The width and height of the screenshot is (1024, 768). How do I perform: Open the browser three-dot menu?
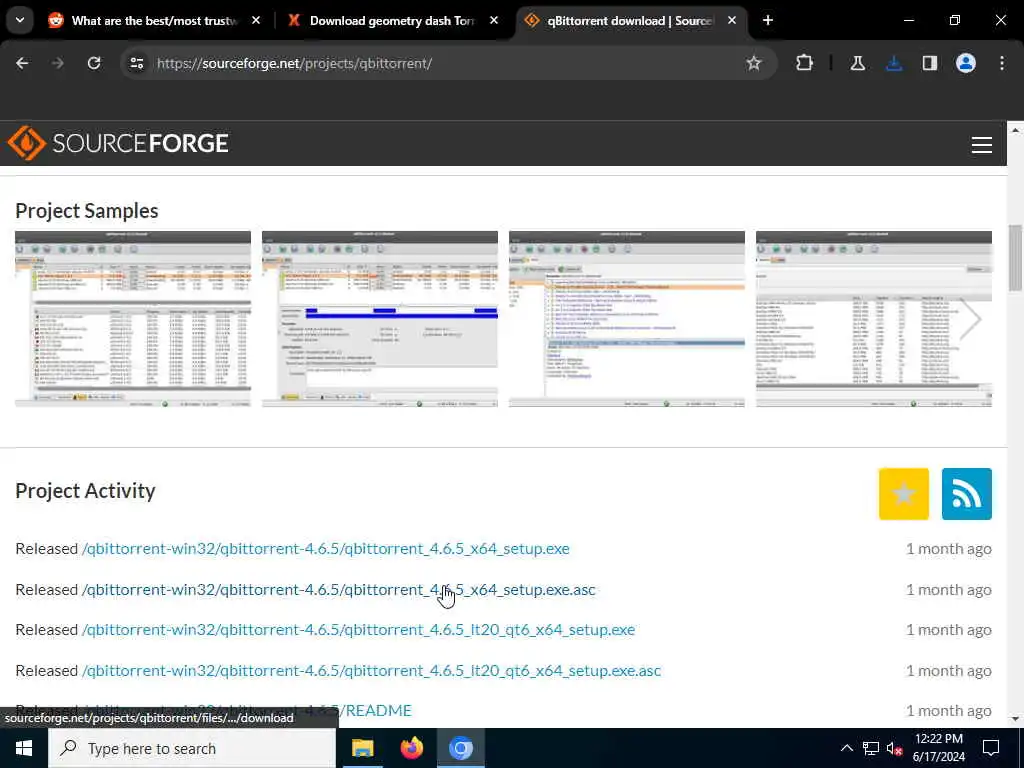click(1002, 63)
